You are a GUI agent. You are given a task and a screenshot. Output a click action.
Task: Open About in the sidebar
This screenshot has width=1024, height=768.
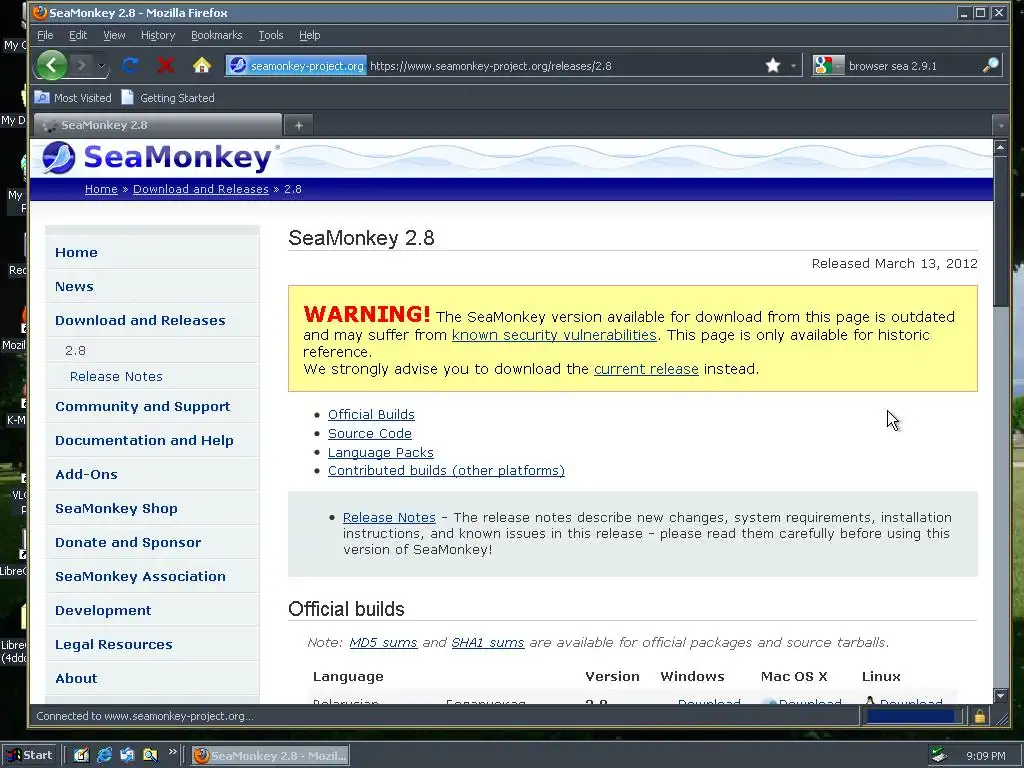coord(76,678)
